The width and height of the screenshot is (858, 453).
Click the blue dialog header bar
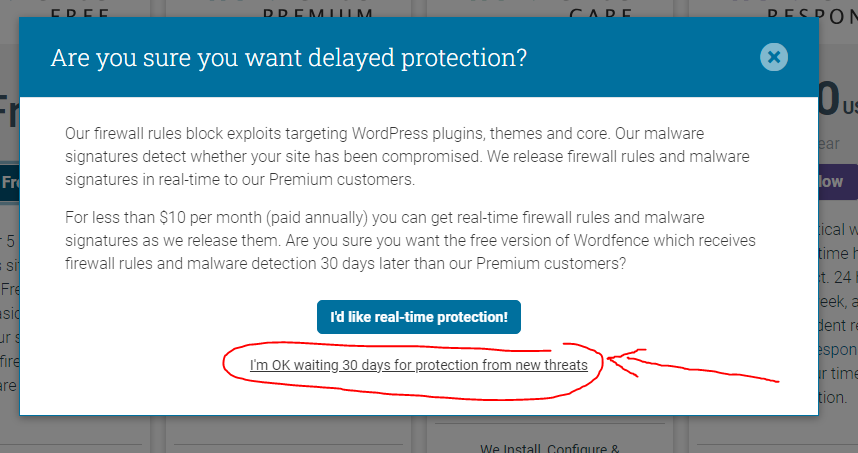(x=419, y=57)
